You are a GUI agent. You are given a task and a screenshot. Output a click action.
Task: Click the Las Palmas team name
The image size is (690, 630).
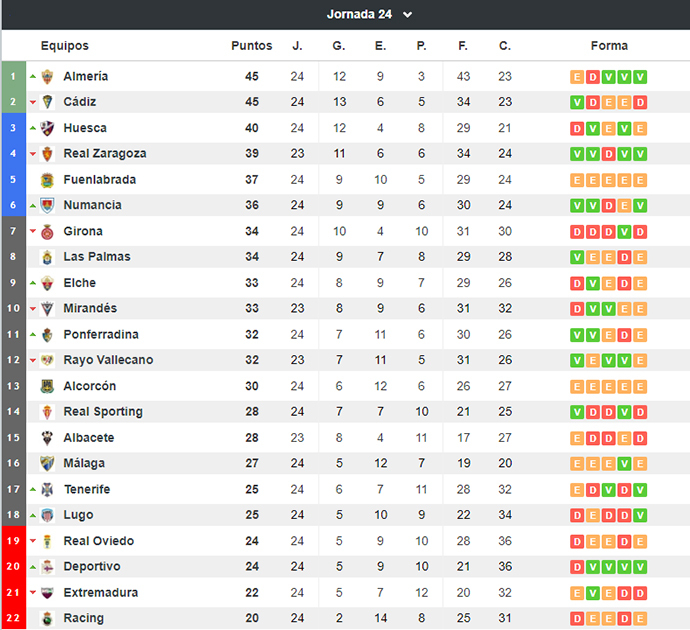pyautogui.click(x=97, y=256)
